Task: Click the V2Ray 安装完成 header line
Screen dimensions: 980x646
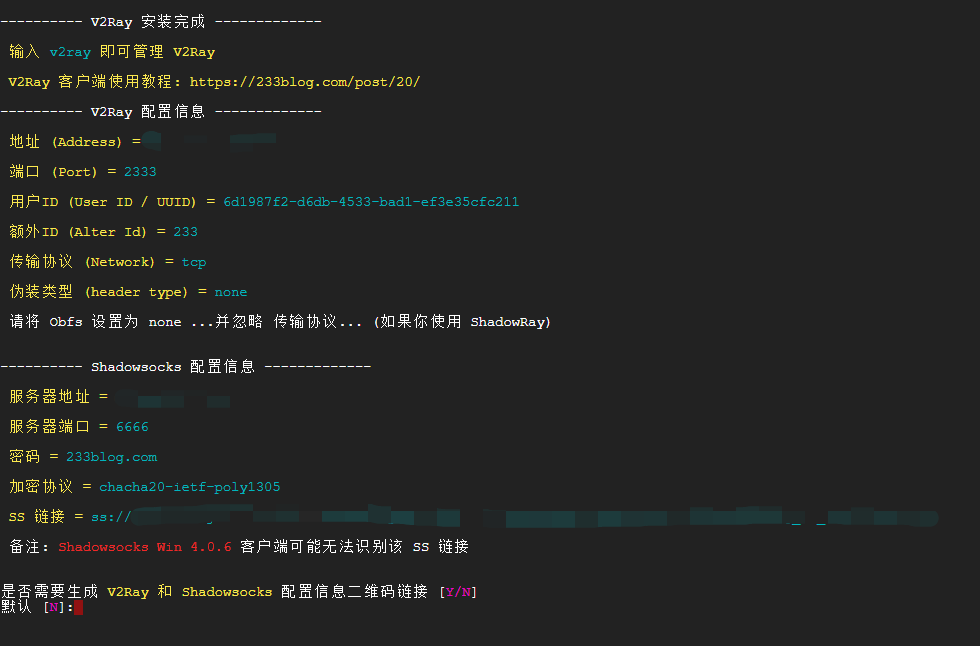Action: (x=160, y=22)
